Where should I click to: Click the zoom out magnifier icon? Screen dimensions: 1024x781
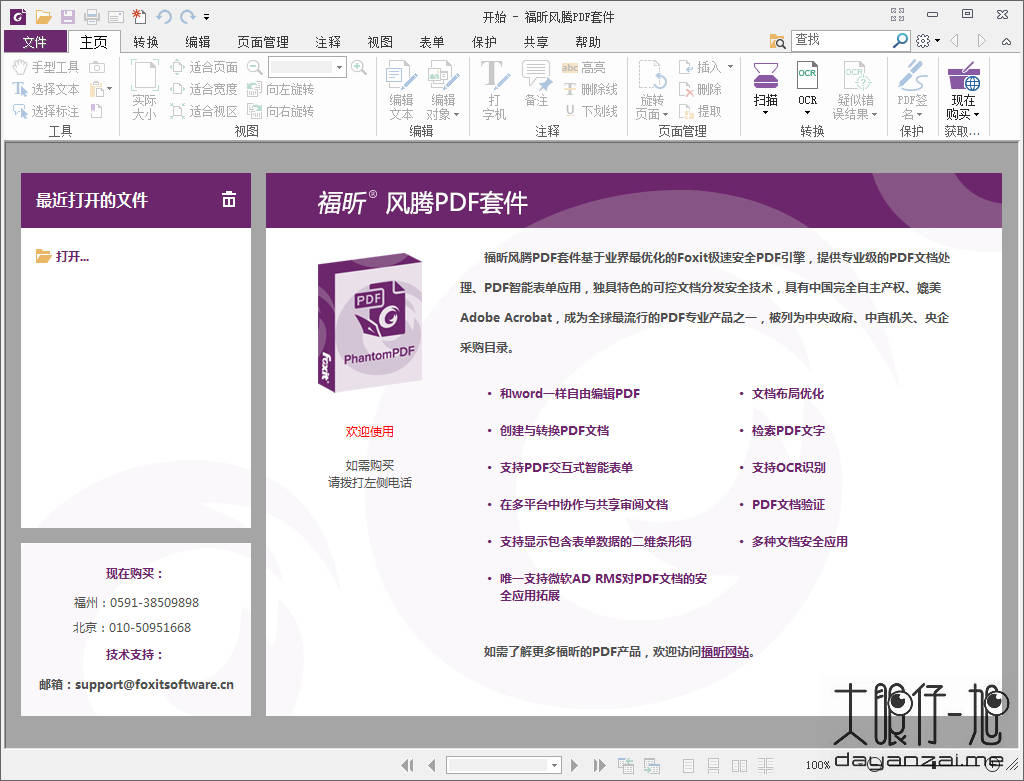pos(255,67)
